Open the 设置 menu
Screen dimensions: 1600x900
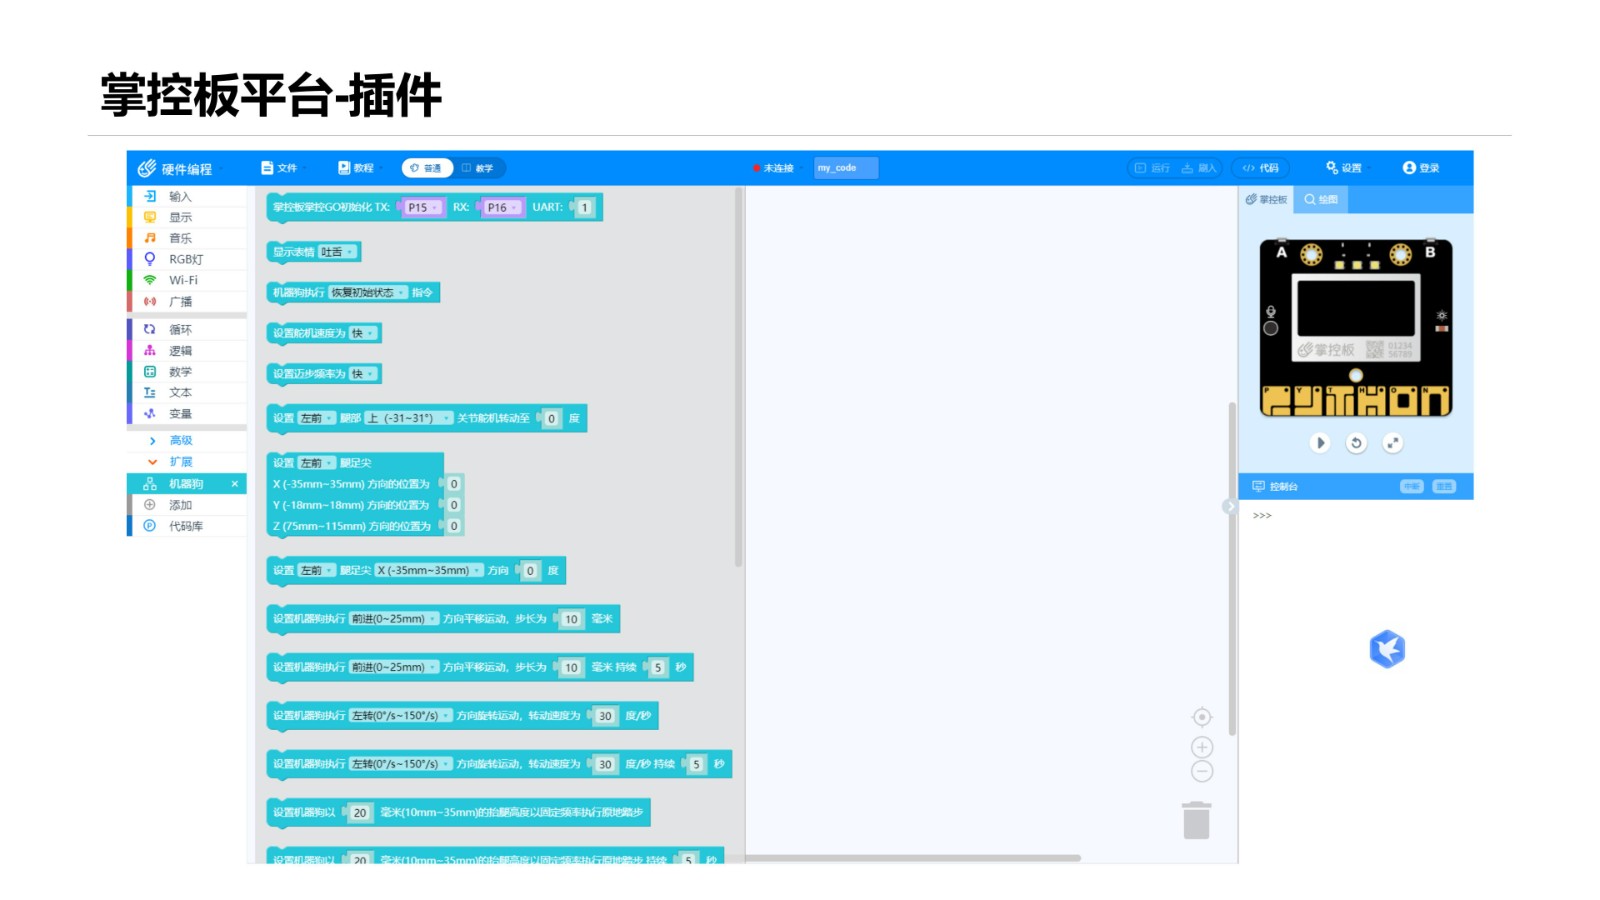point(1344,168)
